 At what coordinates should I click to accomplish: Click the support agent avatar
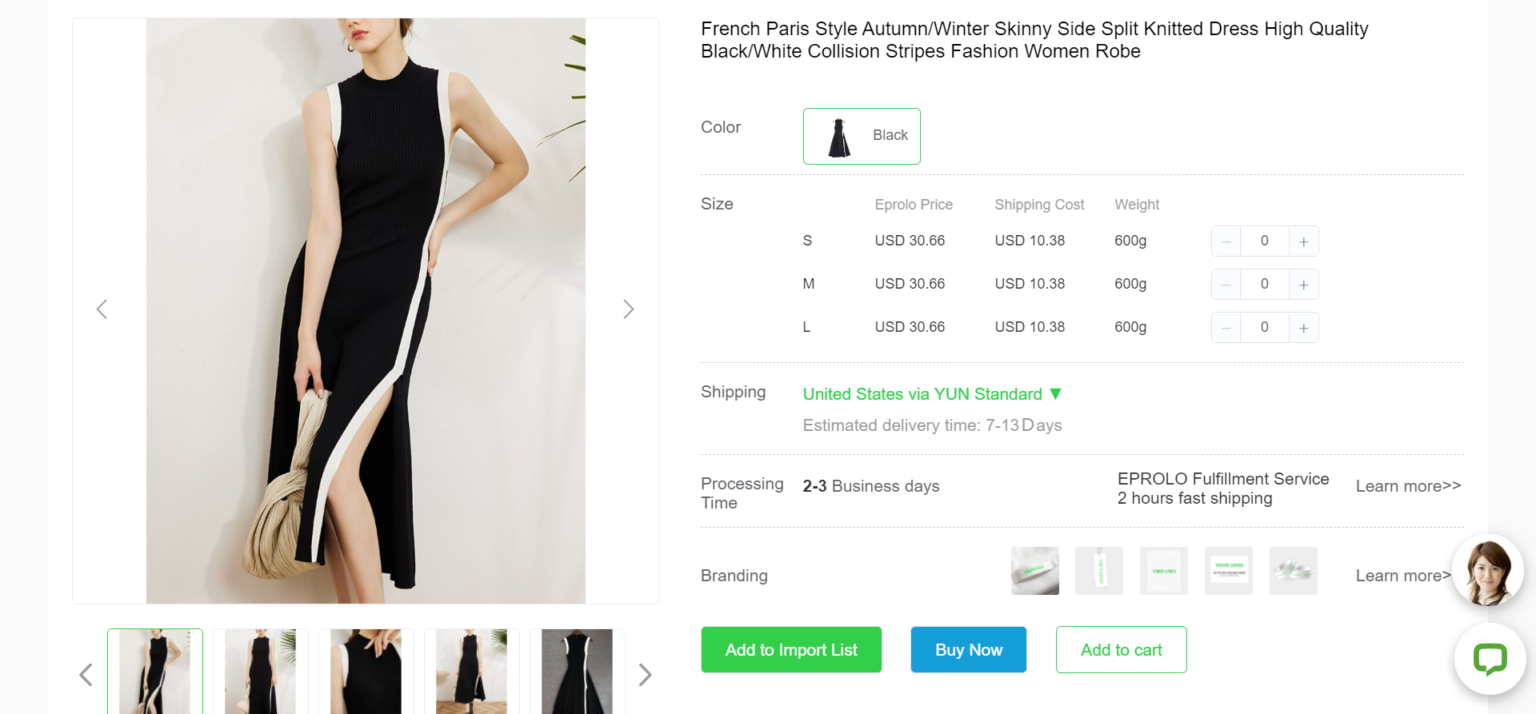tap(1487, 570)
